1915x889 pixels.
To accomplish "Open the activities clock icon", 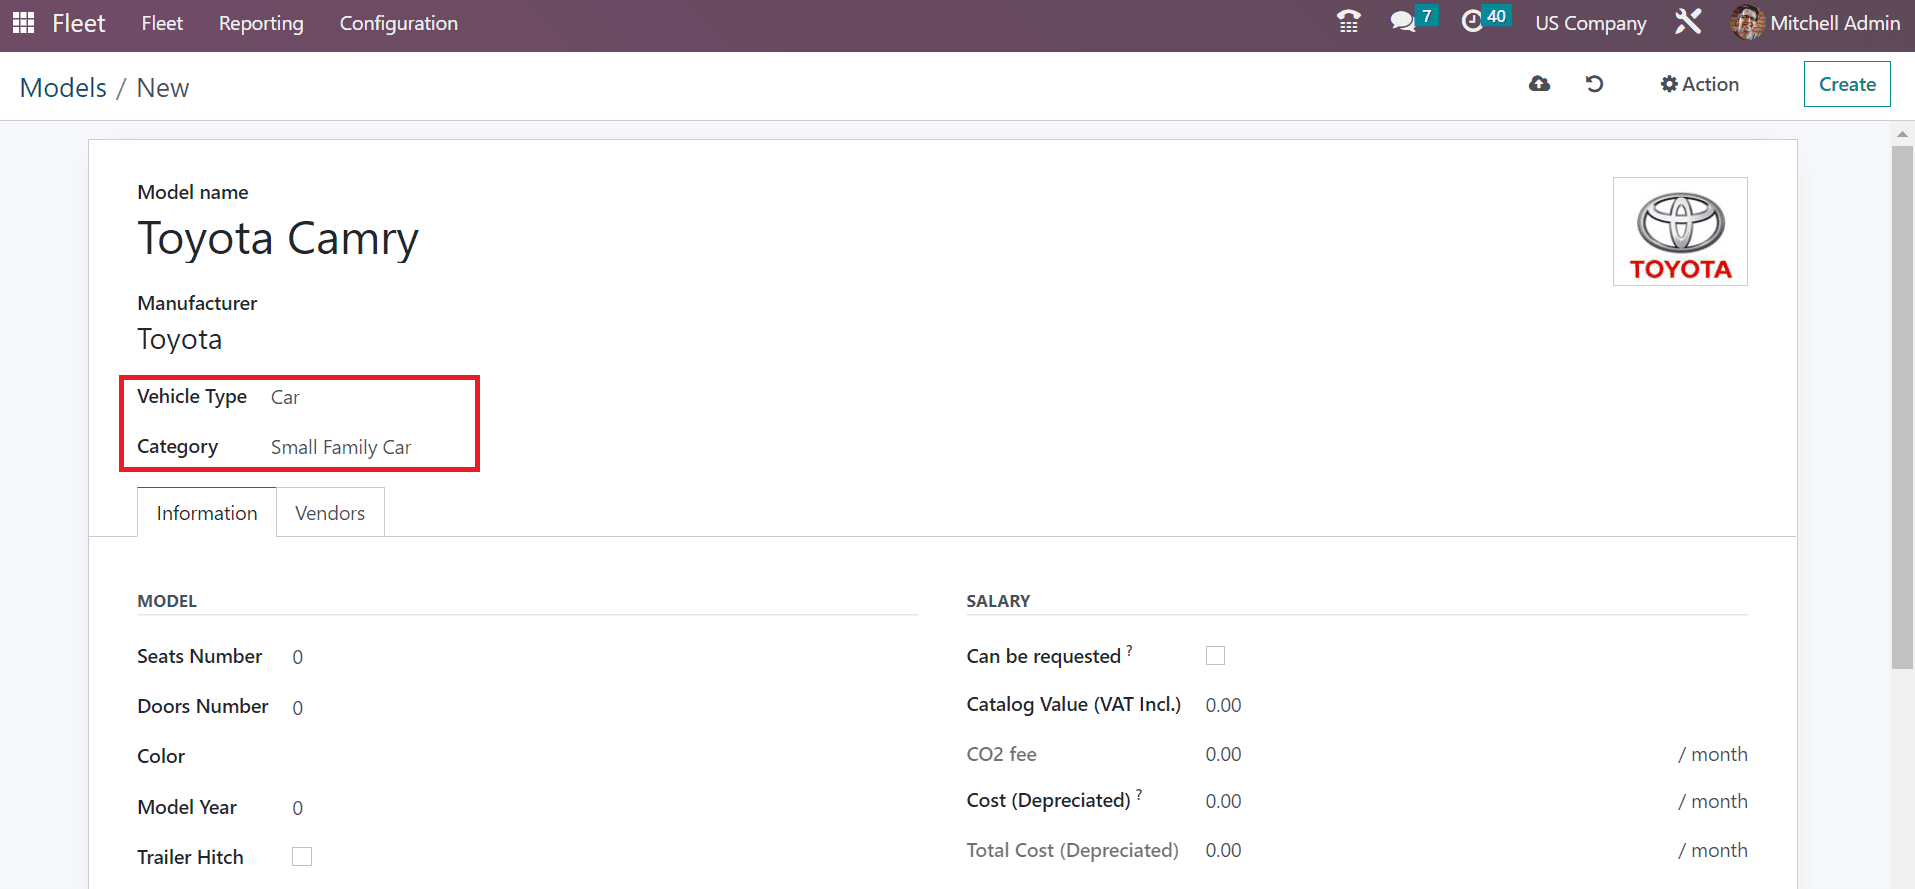I will (x=1472, y=21).
